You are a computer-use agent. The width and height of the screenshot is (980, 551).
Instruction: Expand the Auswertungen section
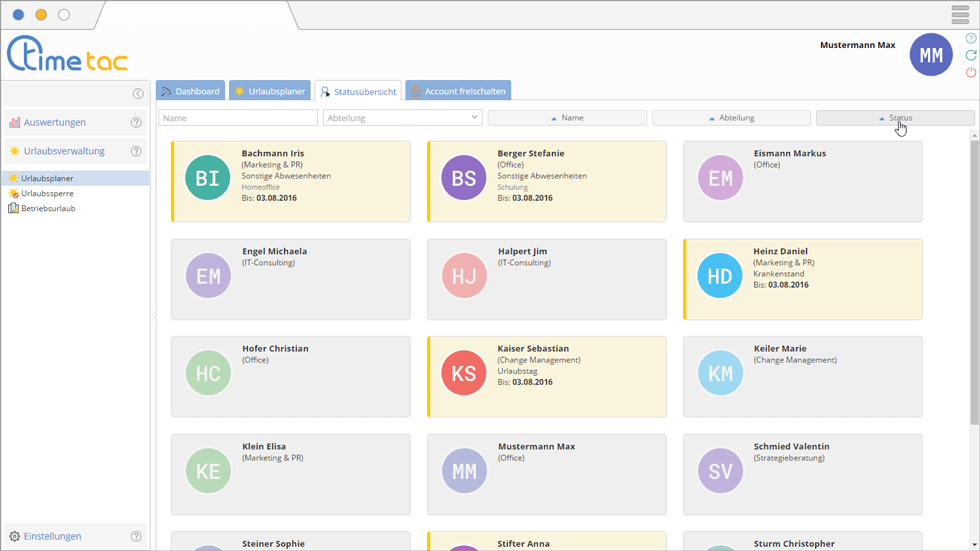click(55, 122)
